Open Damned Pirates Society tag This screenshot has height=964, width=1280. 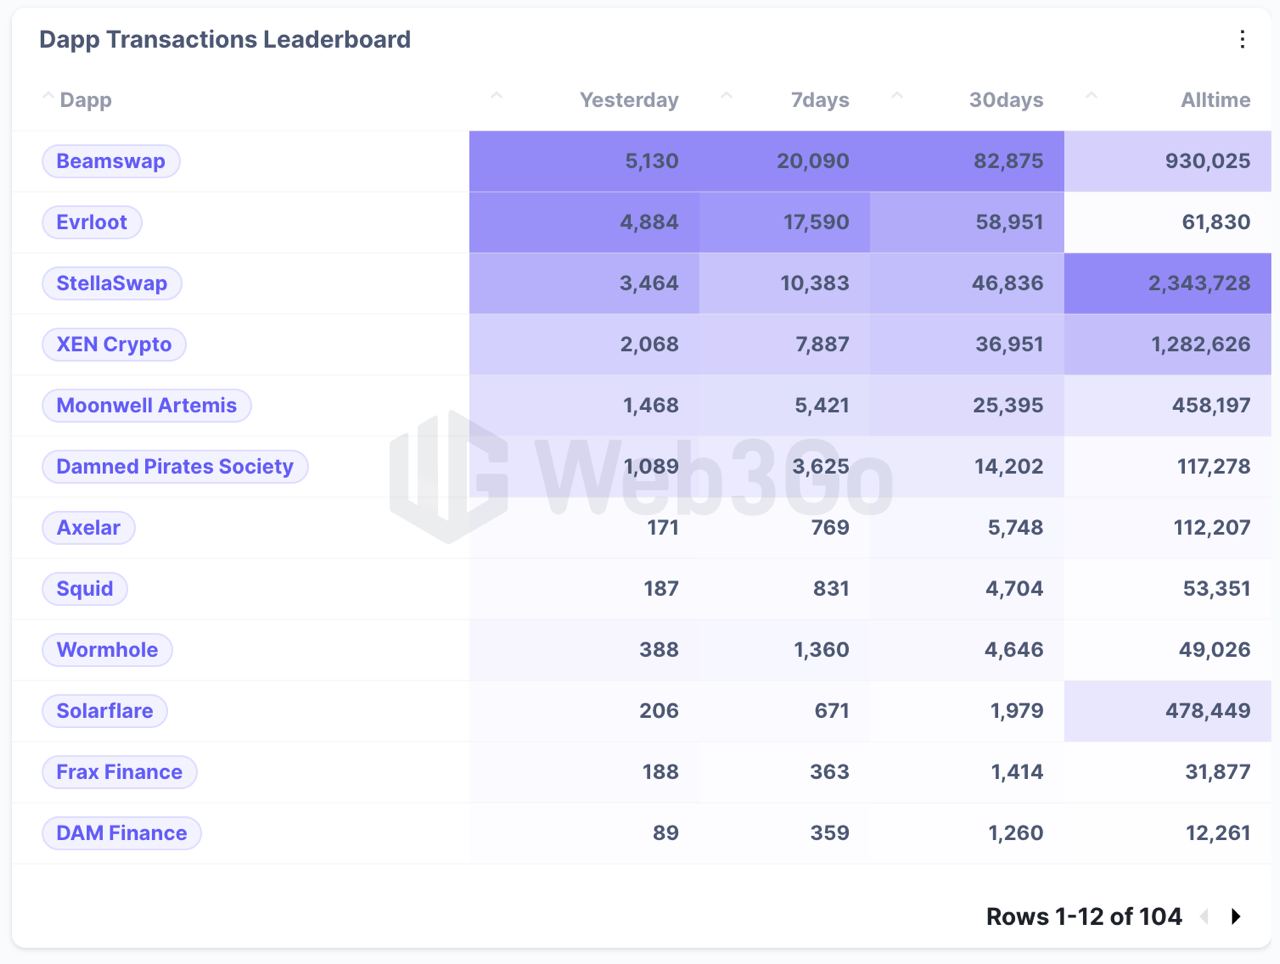tap(175, 466)
